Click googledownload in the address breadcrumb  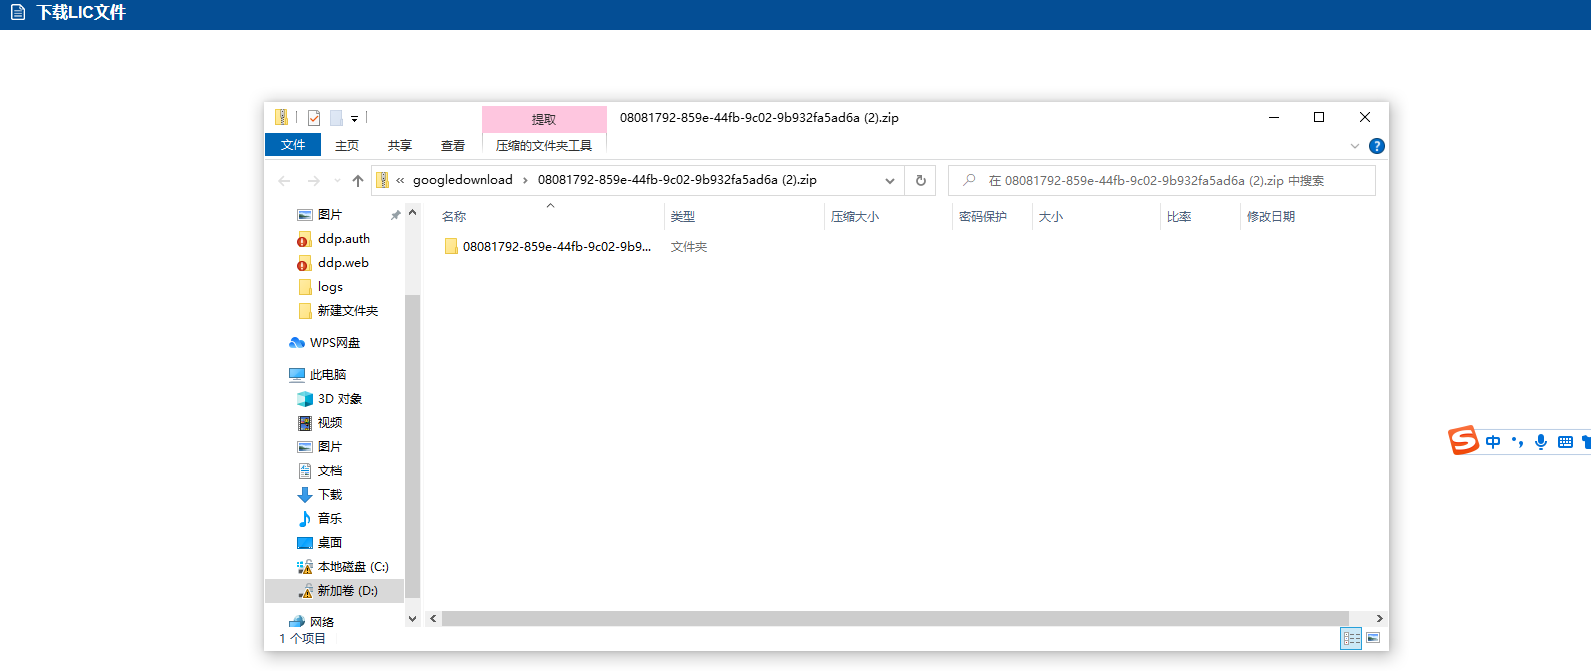[462, 180]
